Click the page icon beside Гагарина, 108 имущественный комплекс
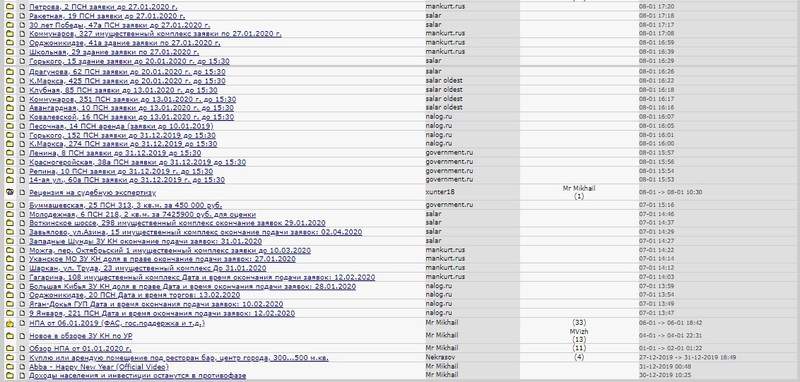 point(22,277)
